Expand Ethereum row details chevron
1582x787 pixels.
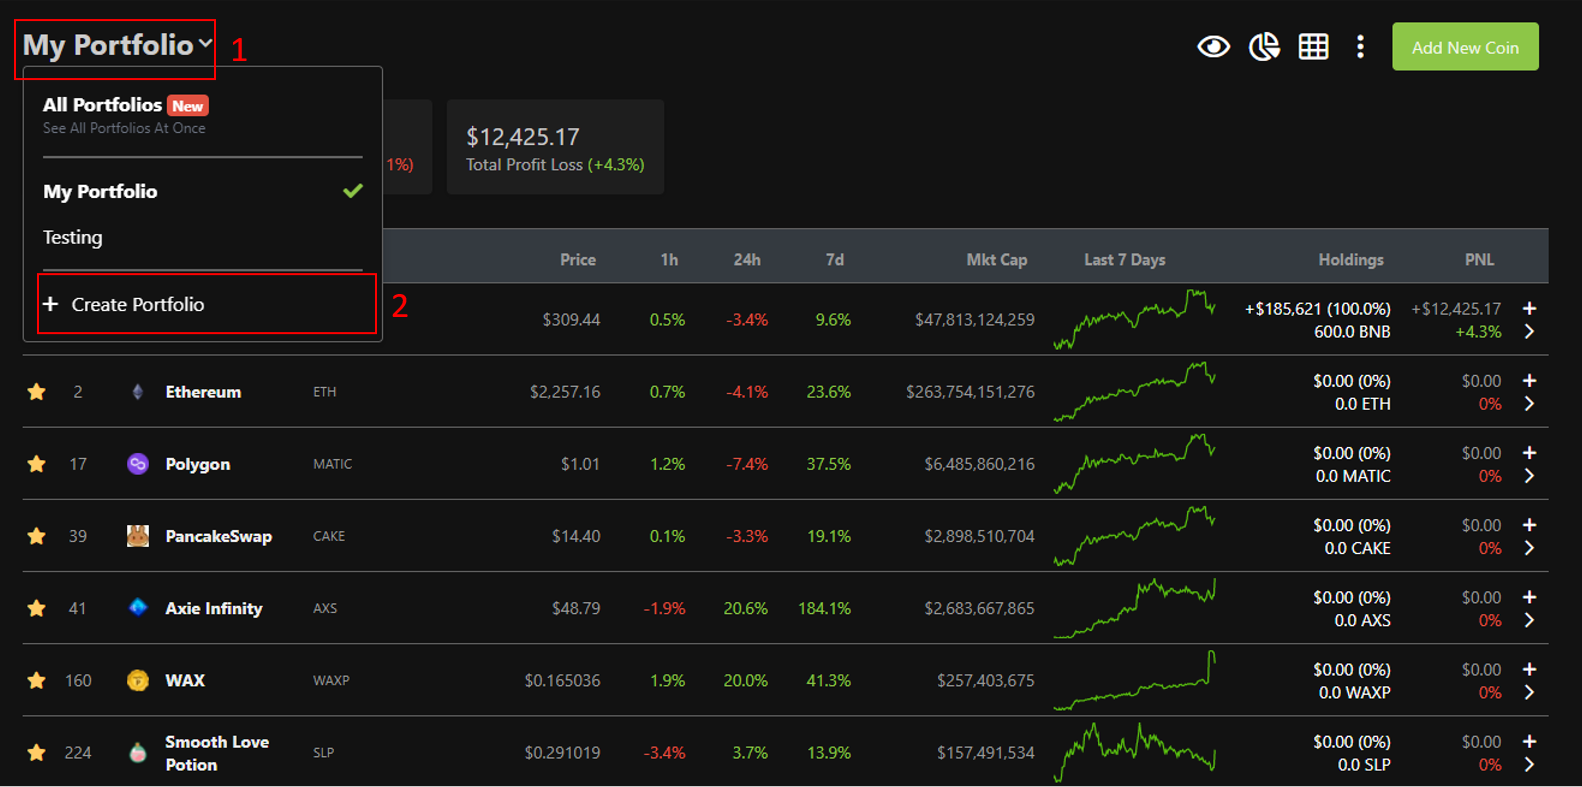tap(1529, 403)
